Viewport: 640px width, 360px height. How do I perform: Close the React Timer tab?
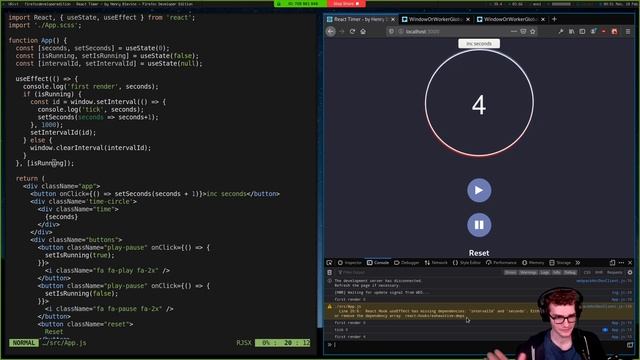click(393, 19)
